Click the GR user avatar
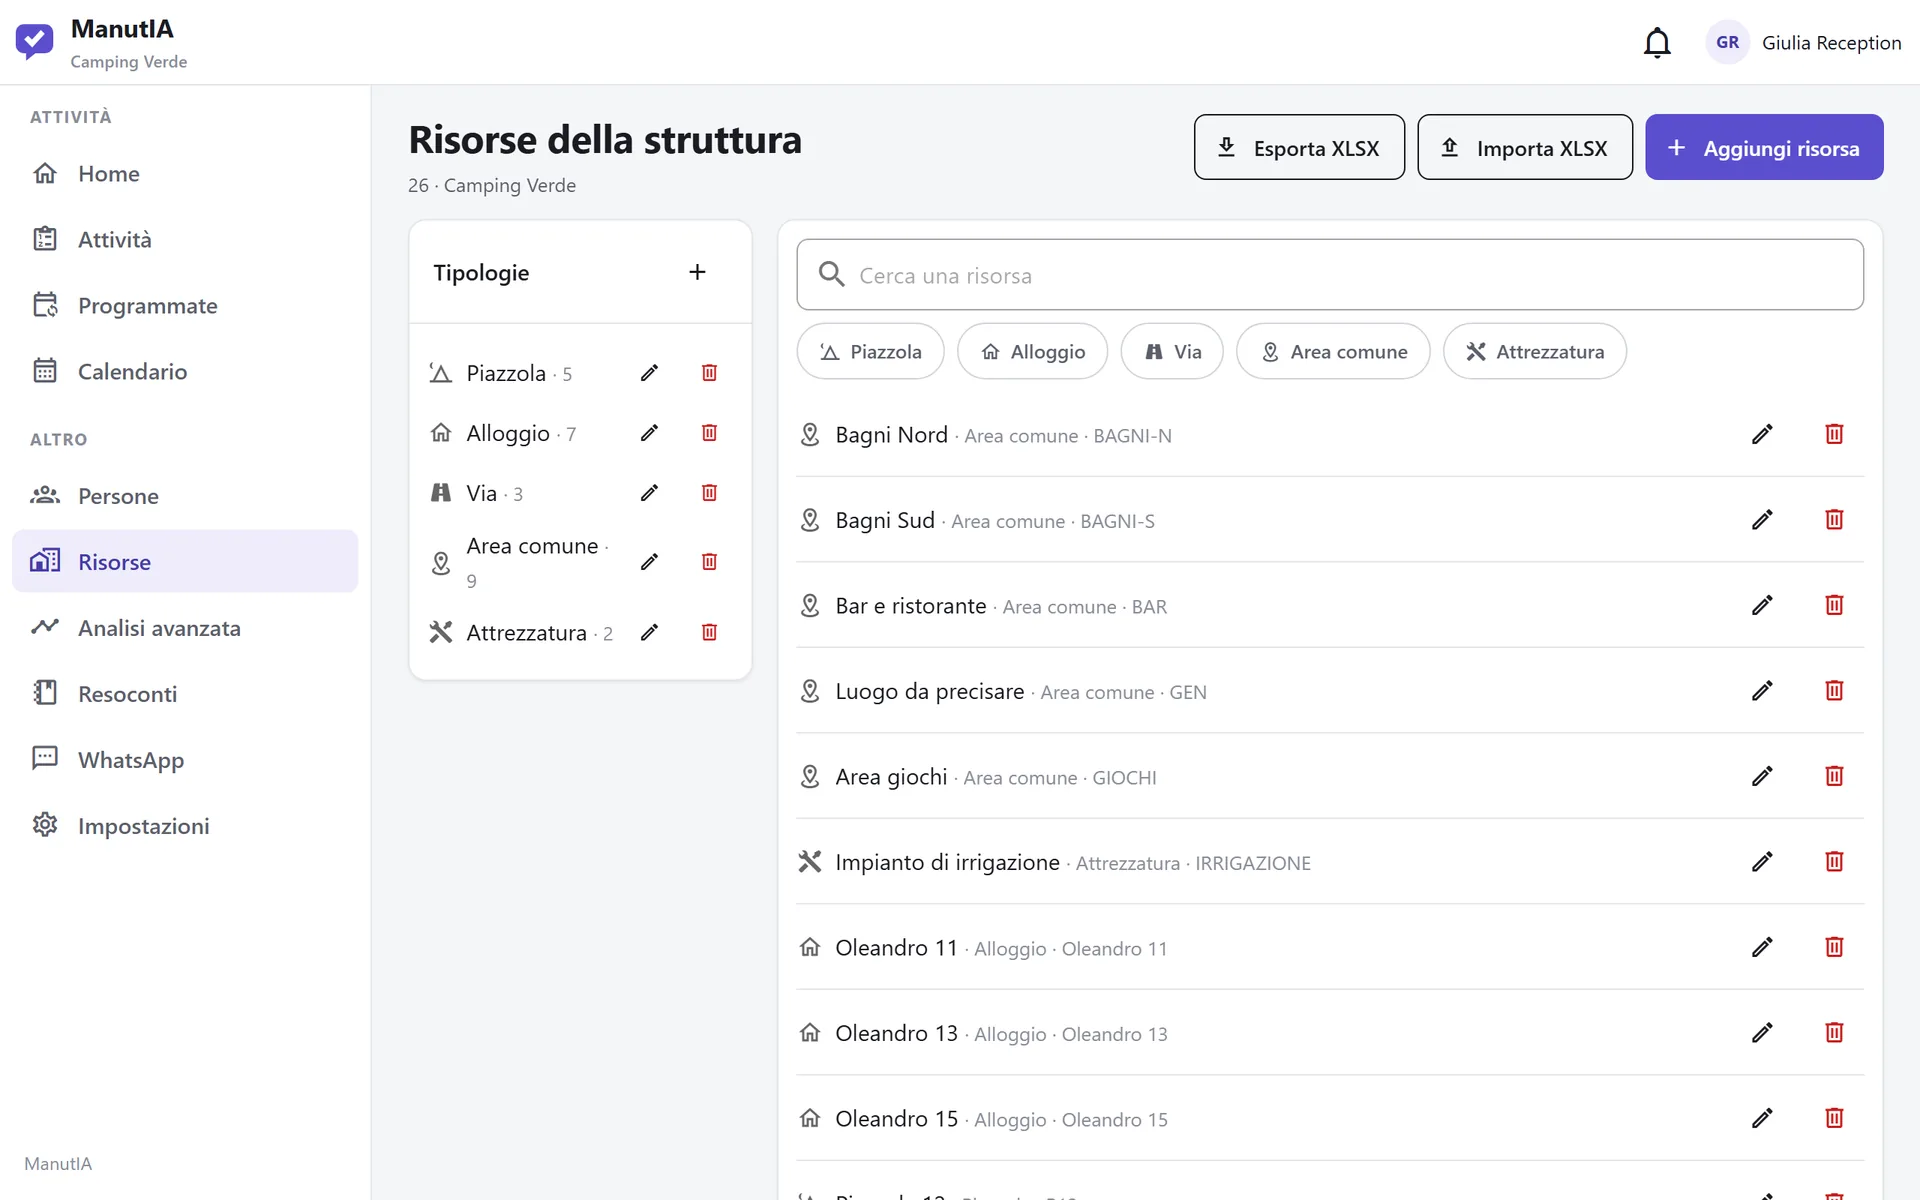 click(x=1727, y=42)
